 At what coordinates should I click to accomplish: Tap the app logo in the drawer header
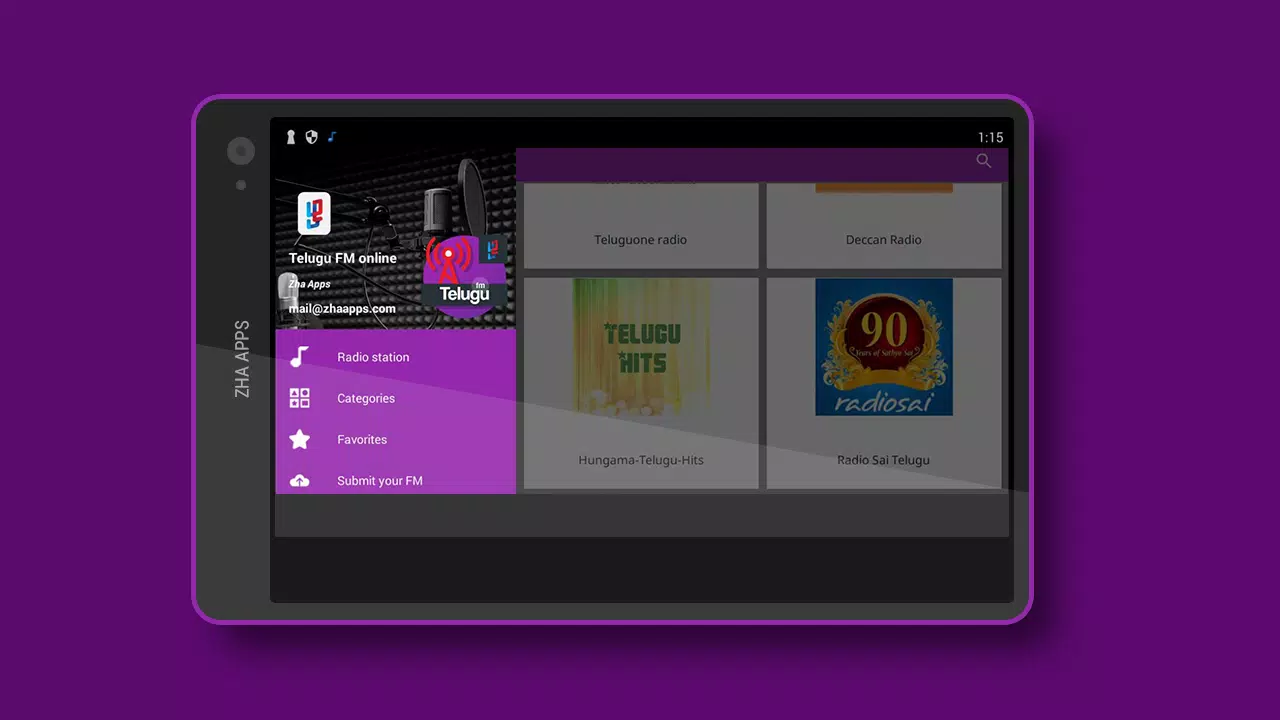point(314,214)
